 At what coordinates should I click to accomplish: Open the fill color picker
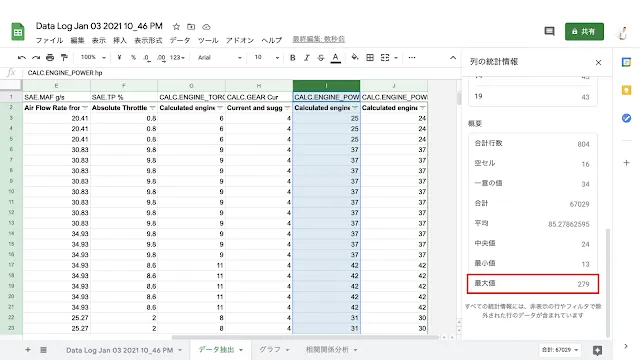[355, 58]
